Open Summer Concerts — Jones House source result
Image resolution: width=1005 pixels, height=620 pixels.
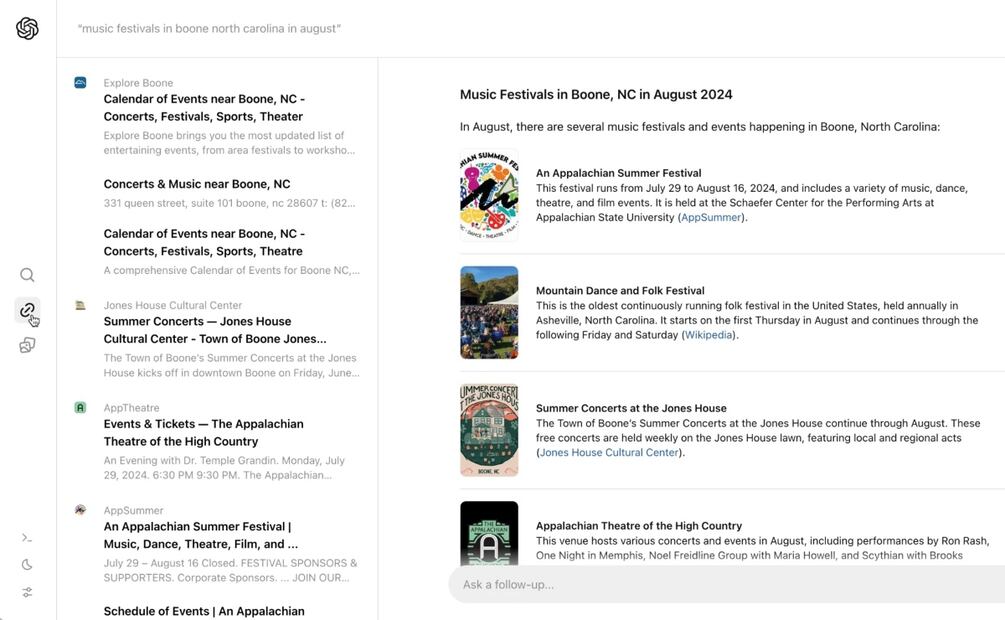214,330
